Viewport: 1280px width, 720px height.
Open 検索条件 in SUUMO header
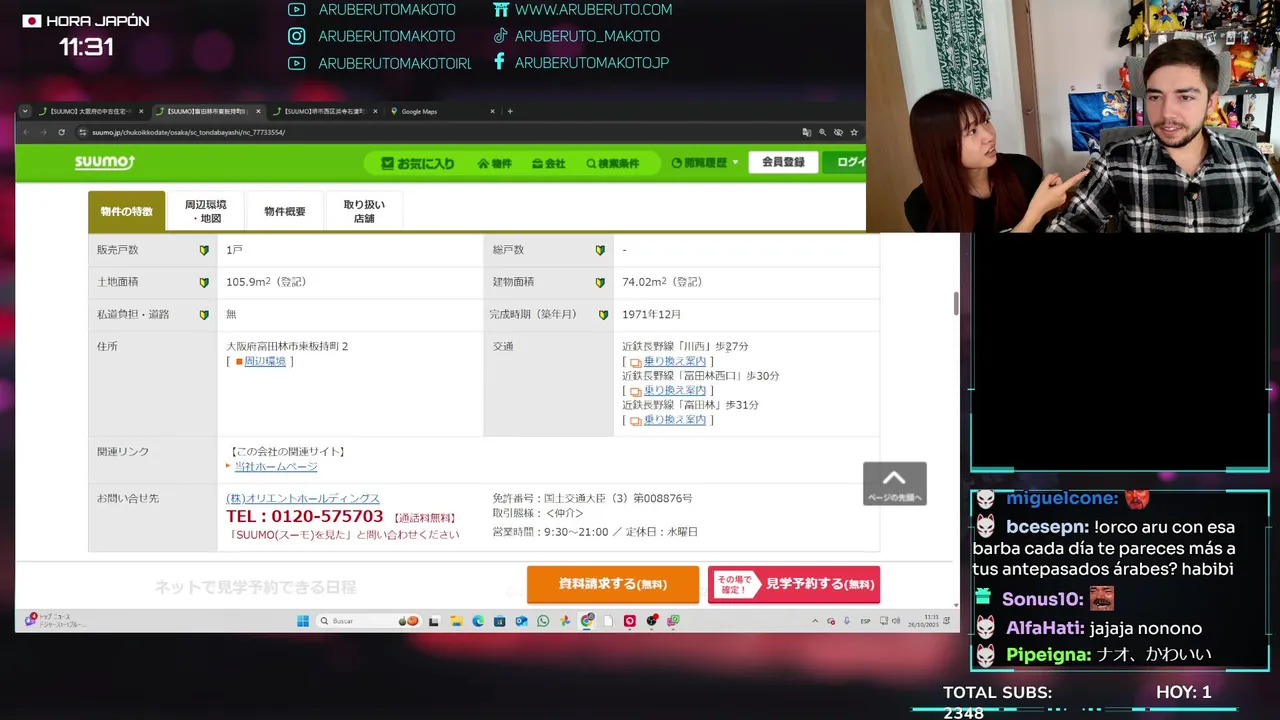(612, 163)
